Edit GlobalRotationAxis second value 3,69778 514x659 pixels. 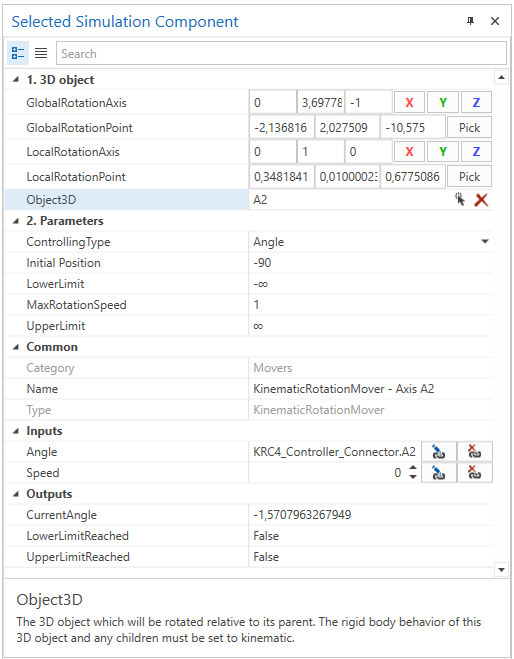coord(321,103)
